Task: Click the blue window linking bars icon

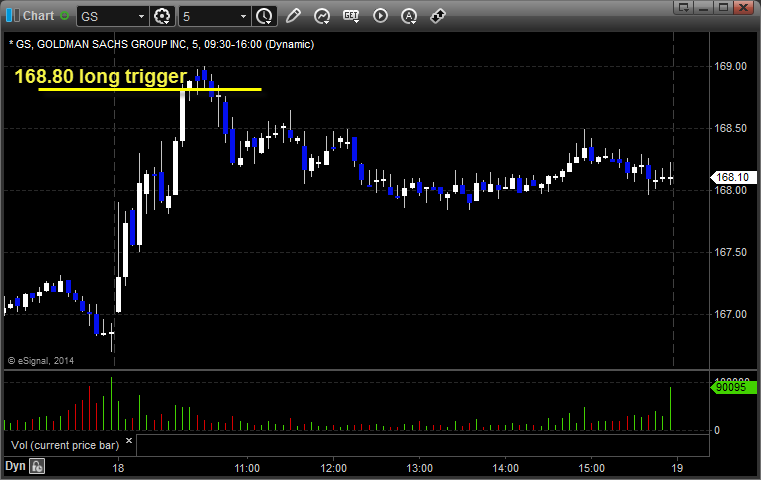Action: tap(12, 16)
